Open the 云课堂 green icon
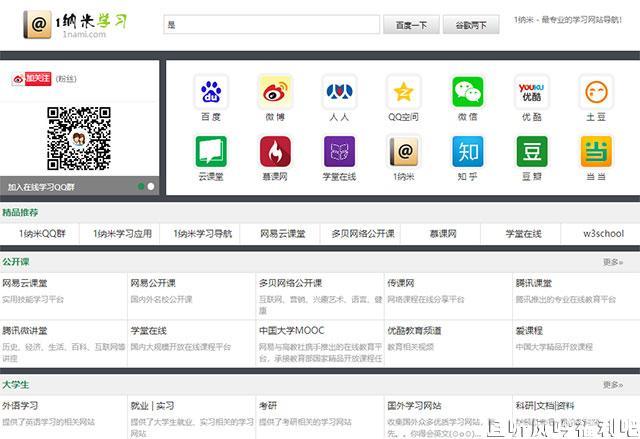The width and height of the screenshot is (640, 439). coord(211,151)
